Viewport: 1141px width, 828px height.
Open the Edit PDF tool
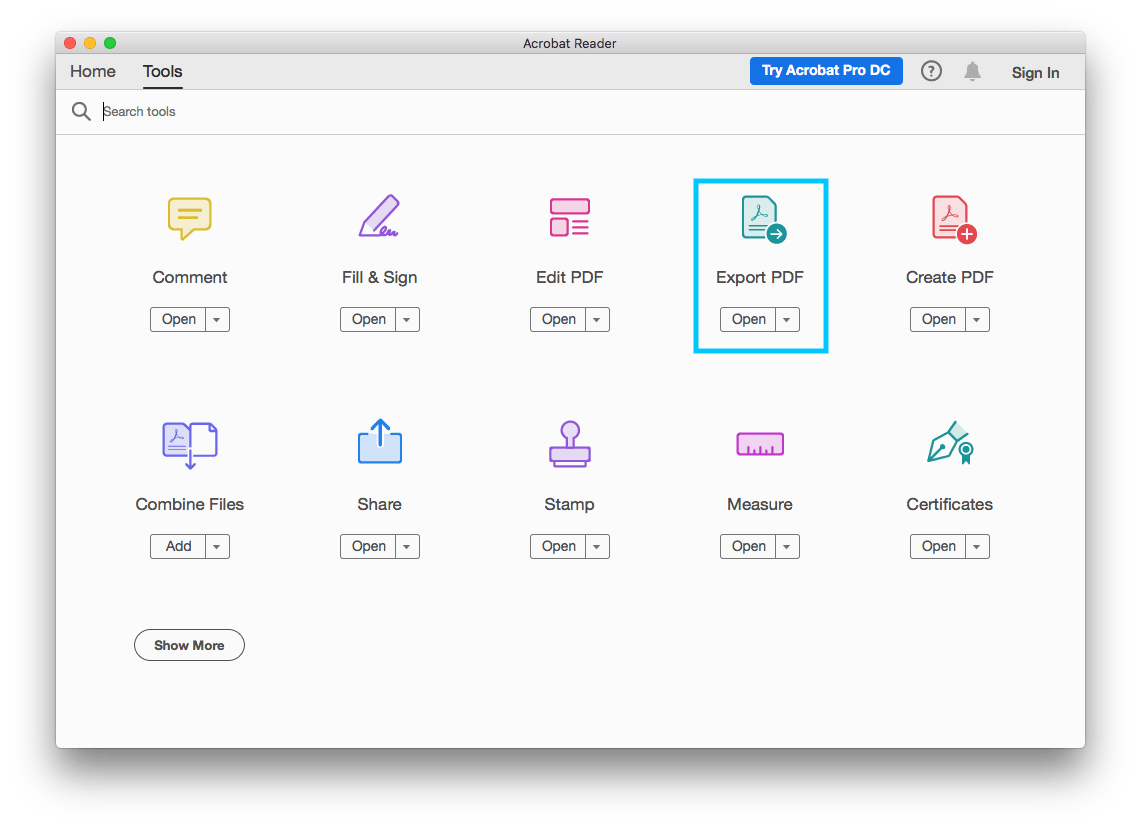click(x=558, y=319)
